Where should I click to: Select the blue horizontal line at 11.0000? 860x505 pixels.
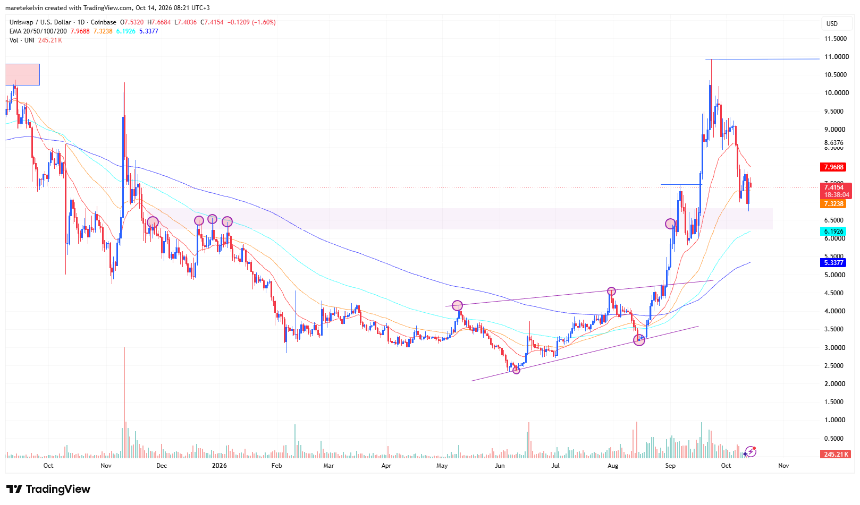(762, 59)
